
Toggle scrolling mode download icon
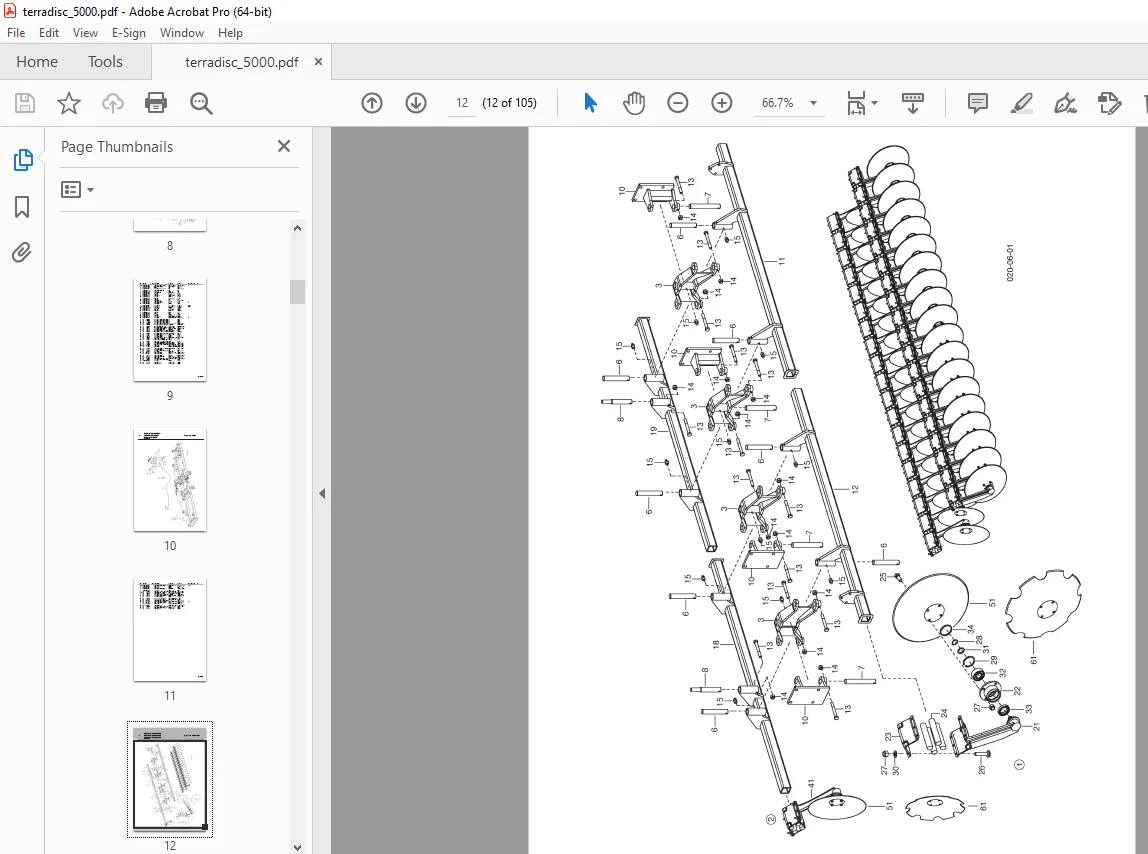point(912,103)
